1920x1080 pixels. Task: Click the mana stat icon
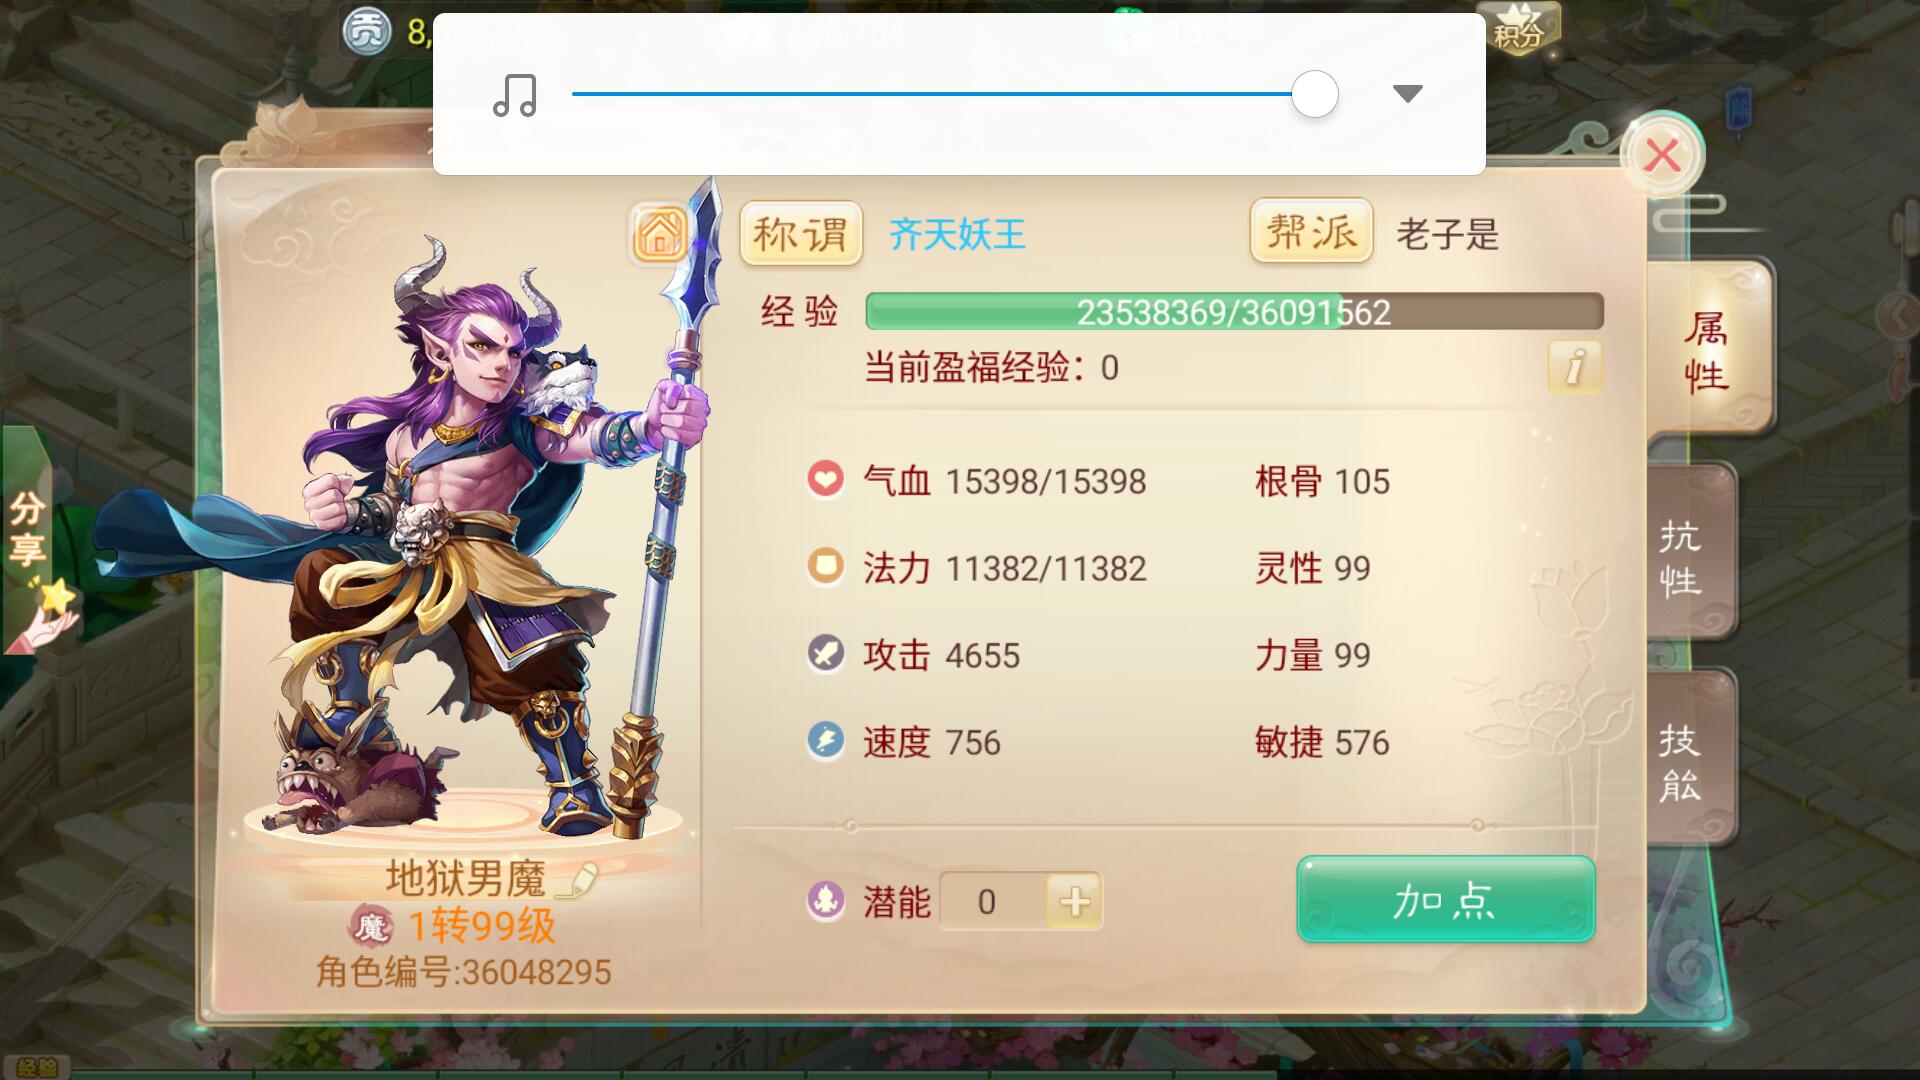[826, 567]
